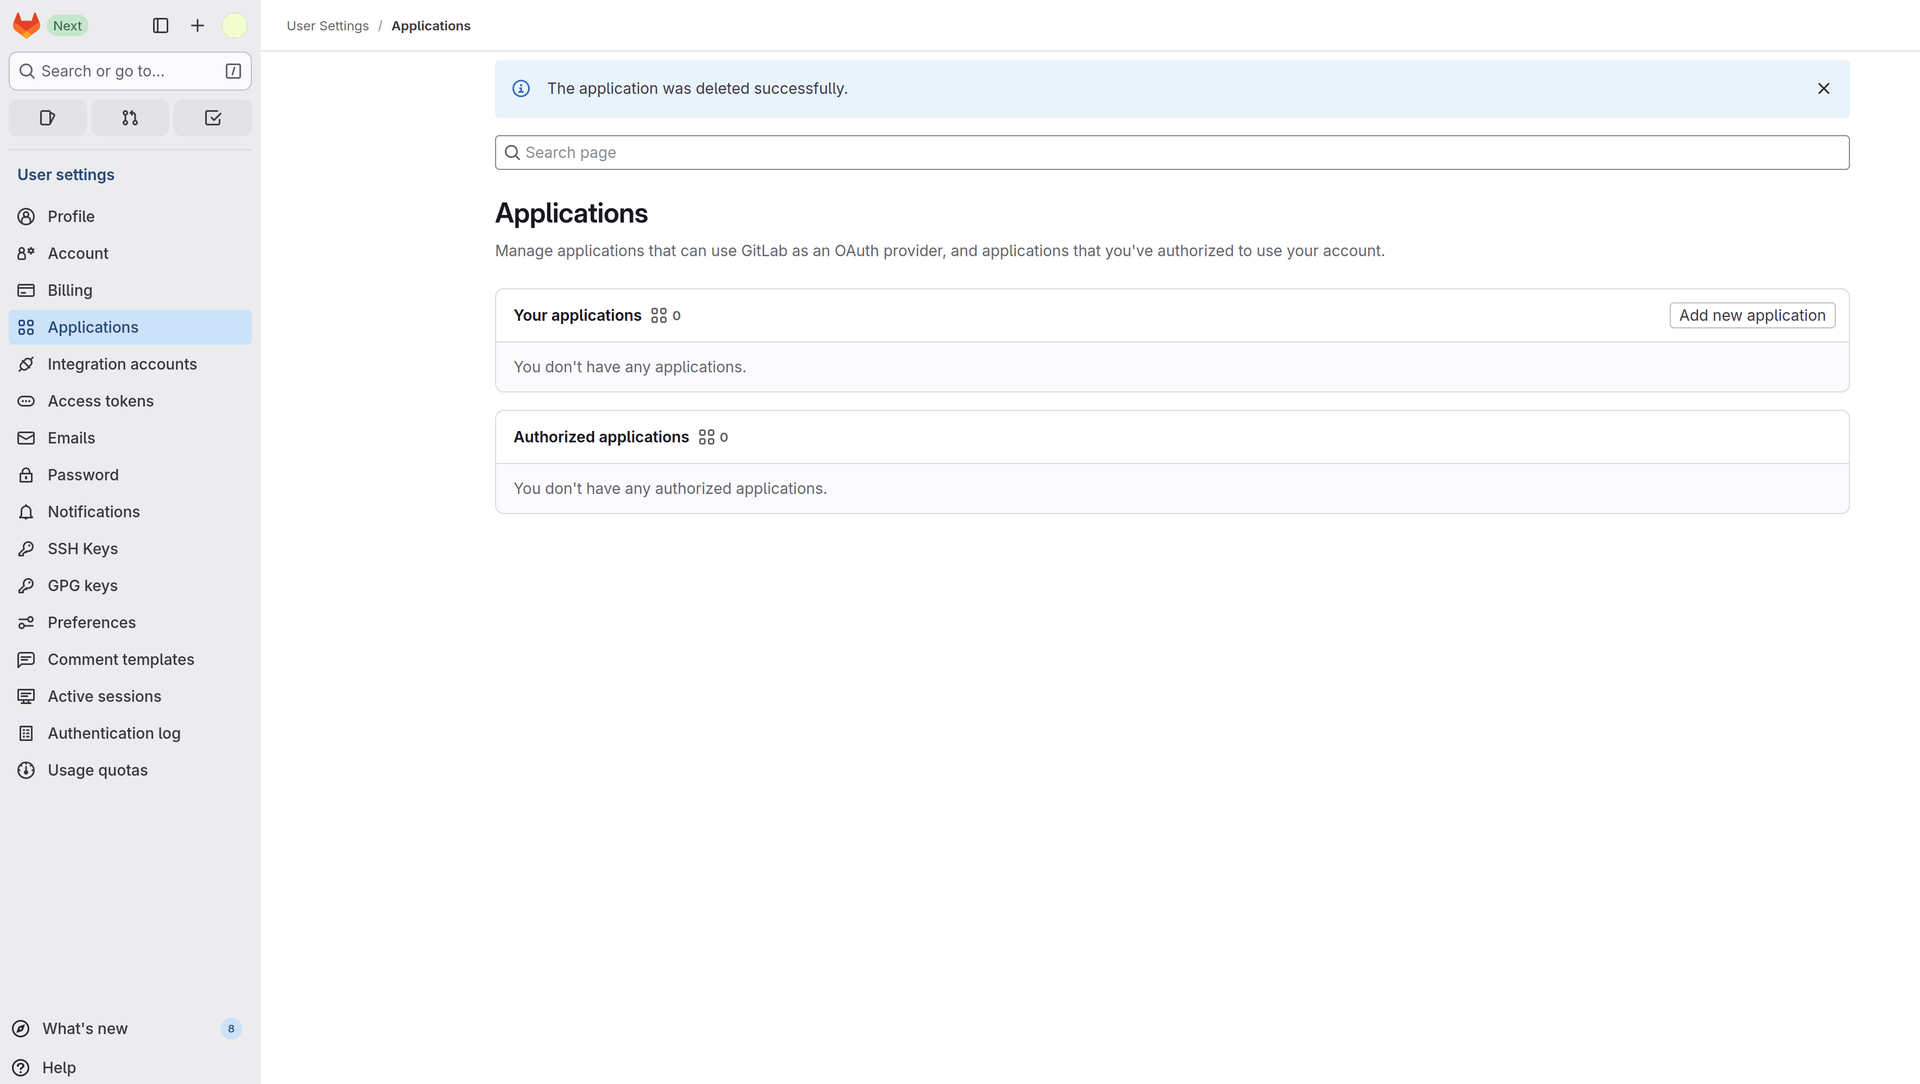1920x1084 pixels.
Task: Select the Next environment badge
Action: point(67,25)
